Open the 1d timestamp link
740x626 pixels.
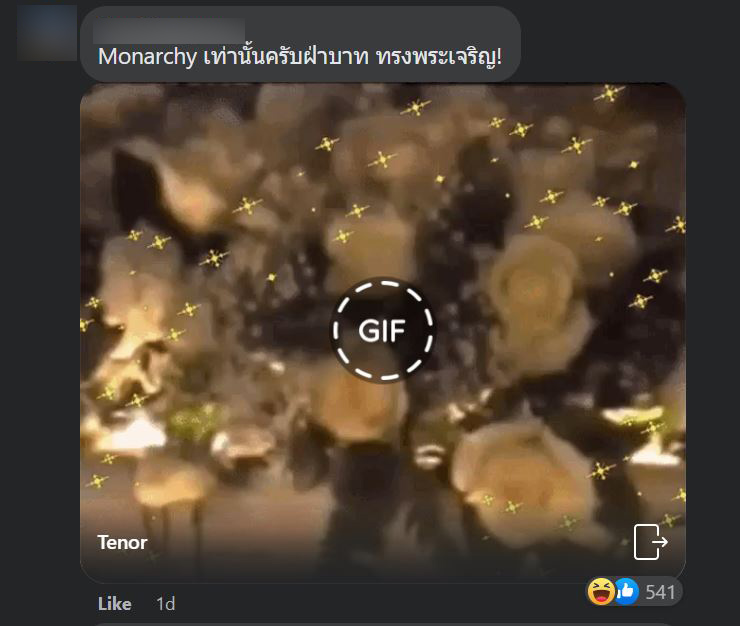tap(166, 604)
